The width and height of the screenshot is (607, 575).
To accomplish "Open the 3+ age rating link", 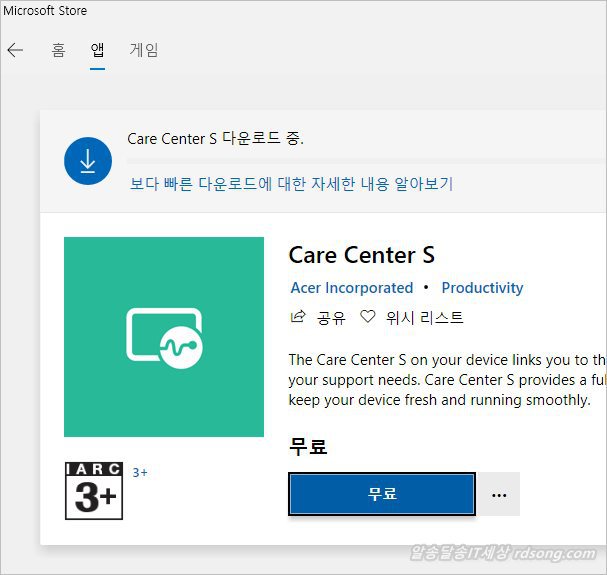I will pyautogui.click(x=140, y=472).
